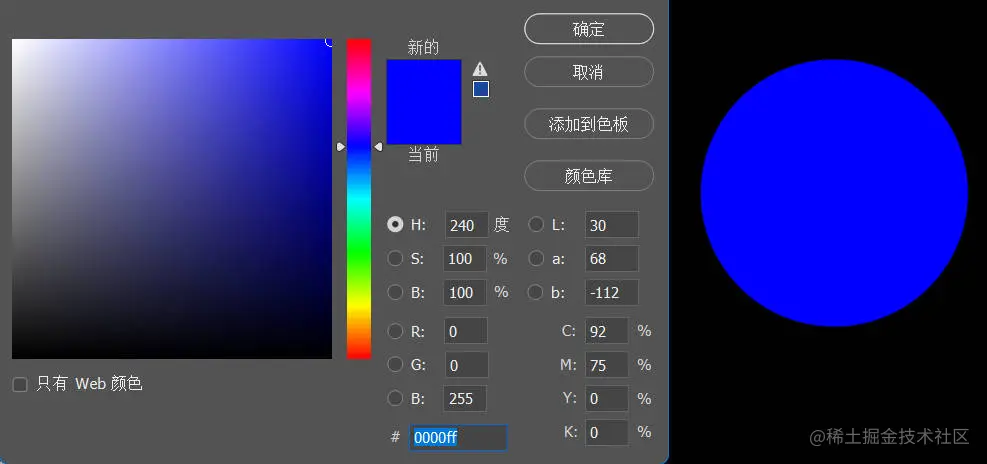Click the 新的 label text

coord(423,48)
